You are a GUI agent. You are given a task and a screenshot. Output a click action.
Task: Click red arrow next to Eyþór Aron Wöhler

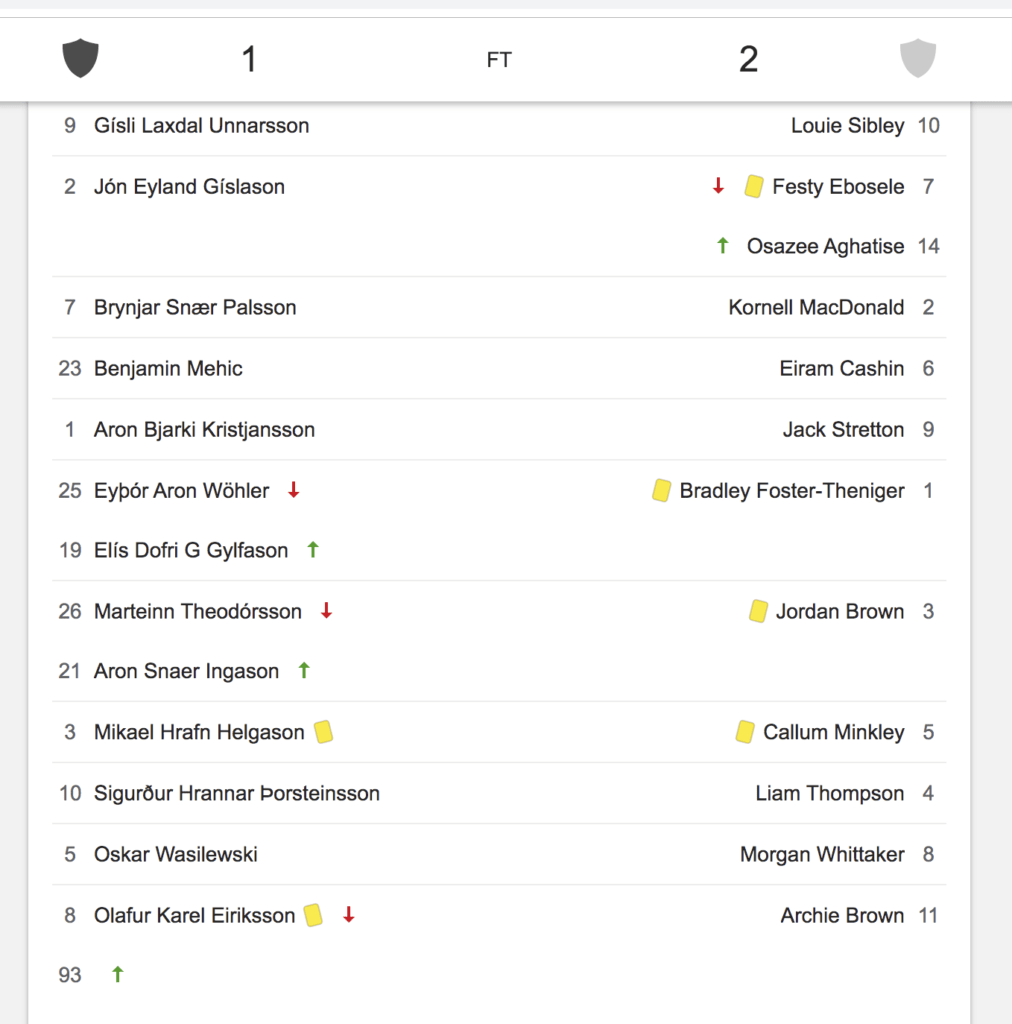click(294, 490)
